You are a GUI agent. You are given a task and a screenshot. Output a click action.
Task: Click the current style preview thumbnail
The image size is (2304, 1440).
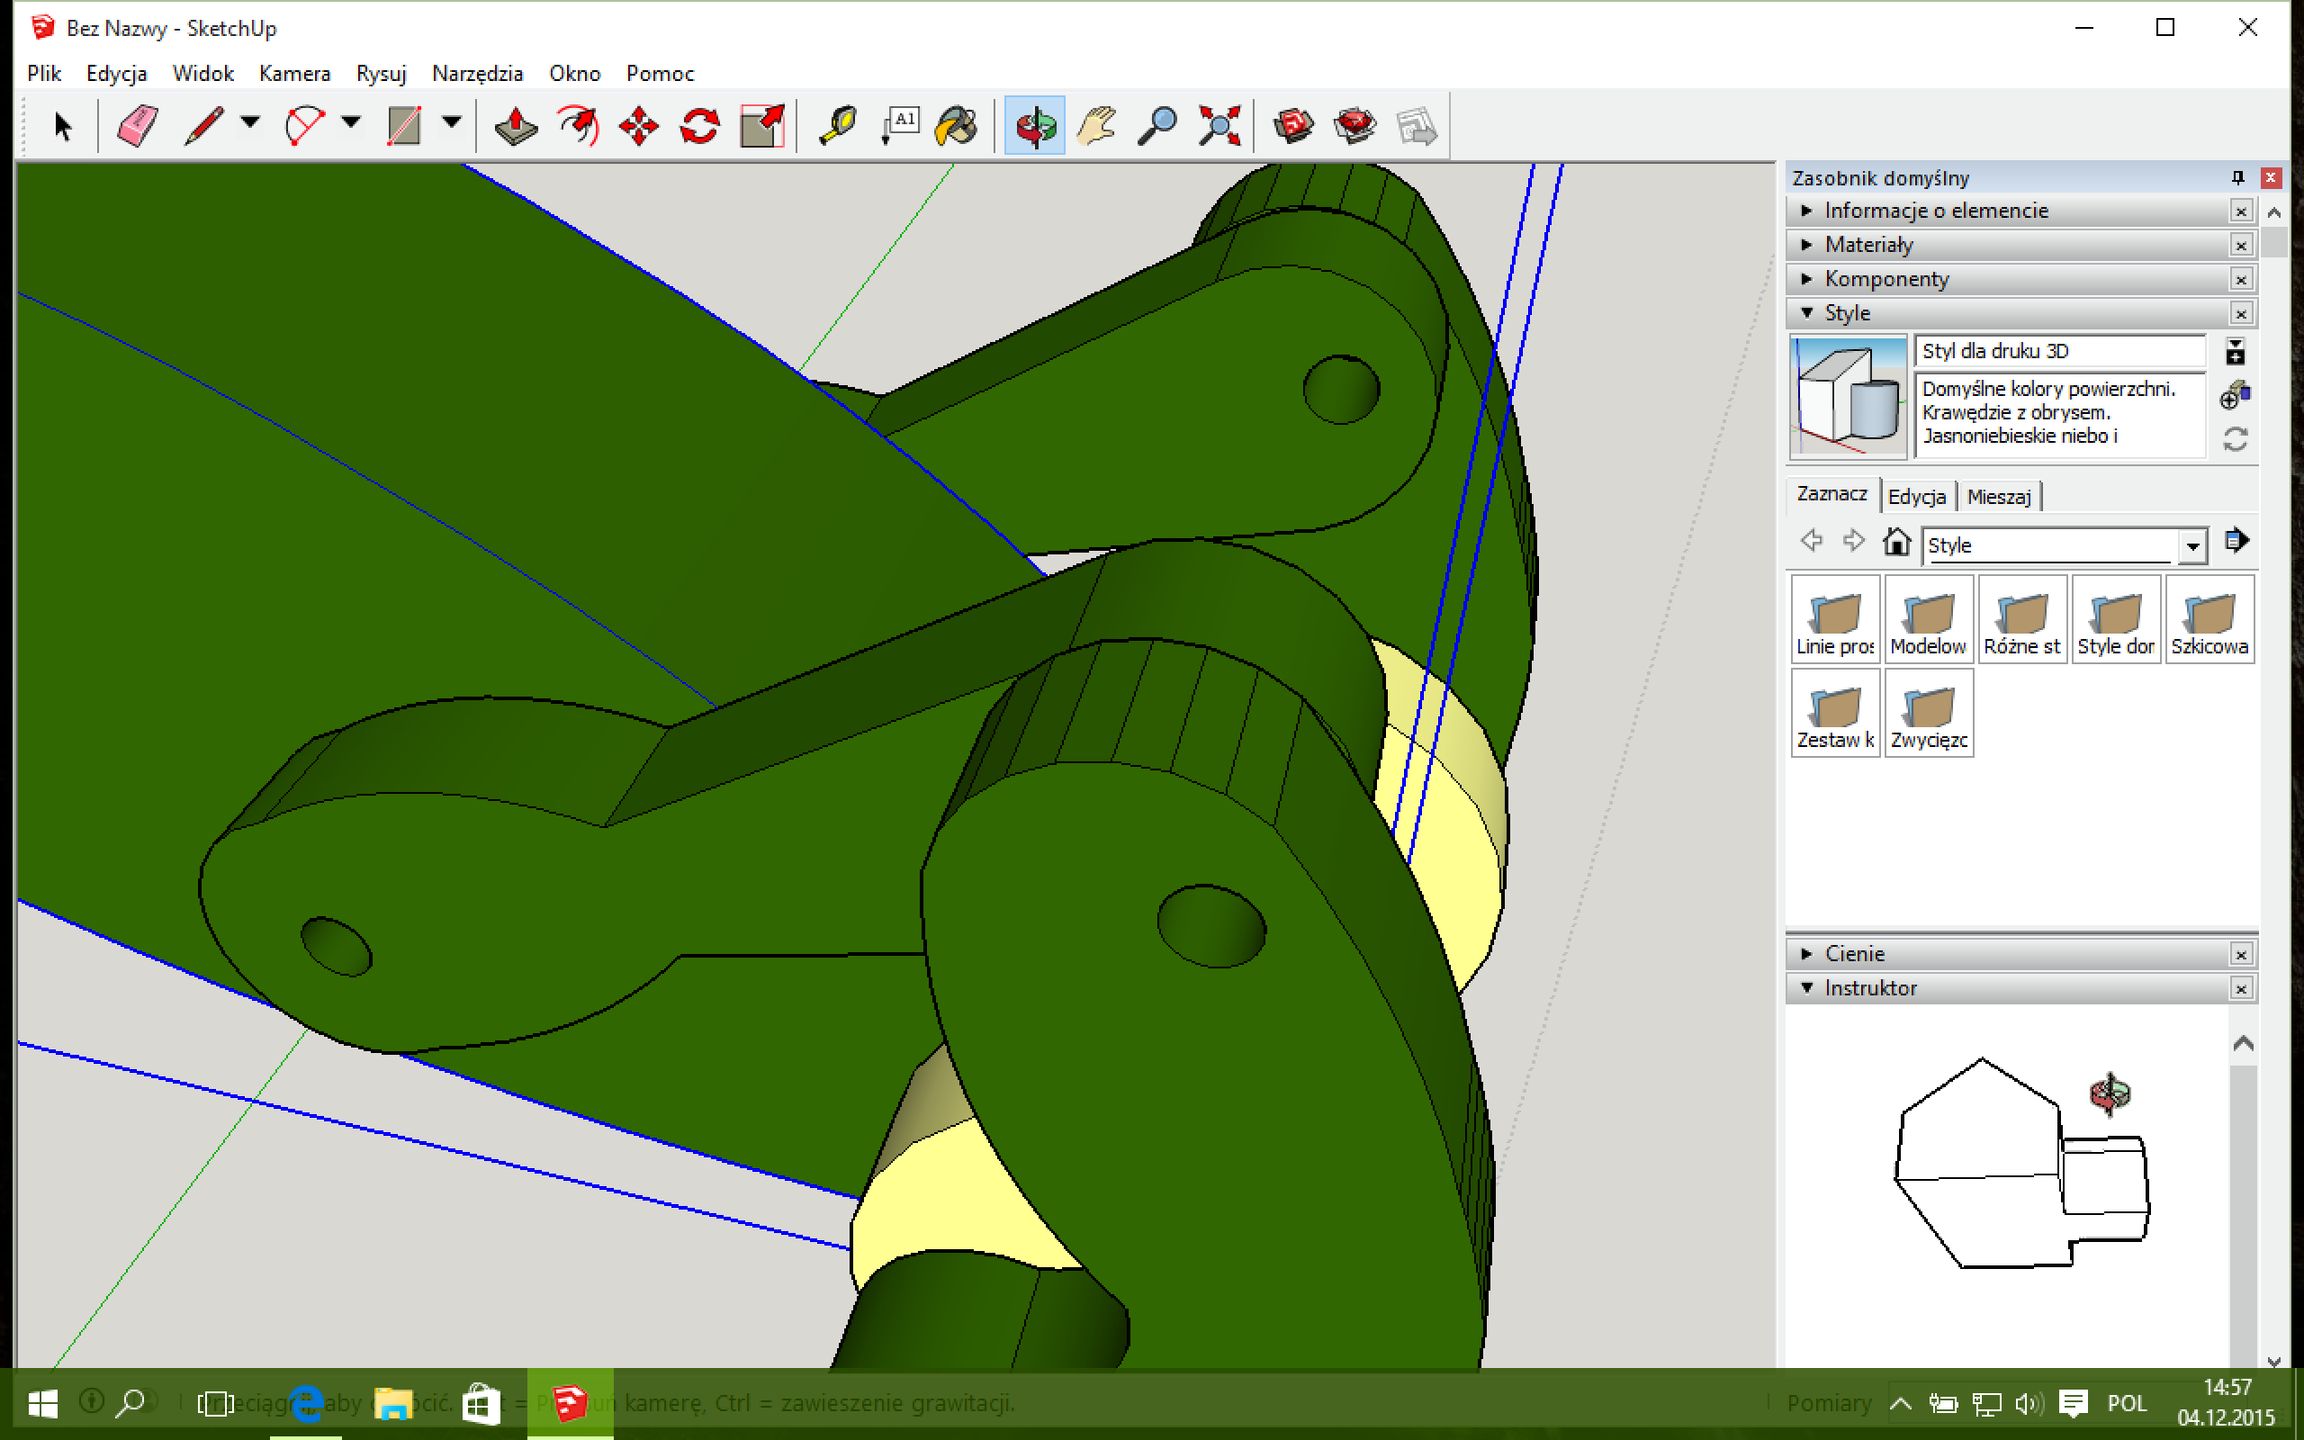pos(1848,397)
